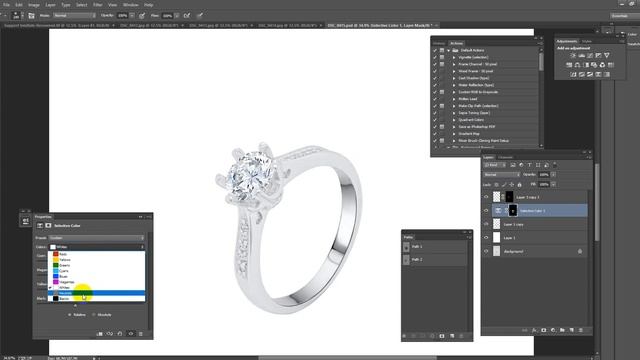
Task: Collapse the Default Actions set
Action: tap(449, 50)
